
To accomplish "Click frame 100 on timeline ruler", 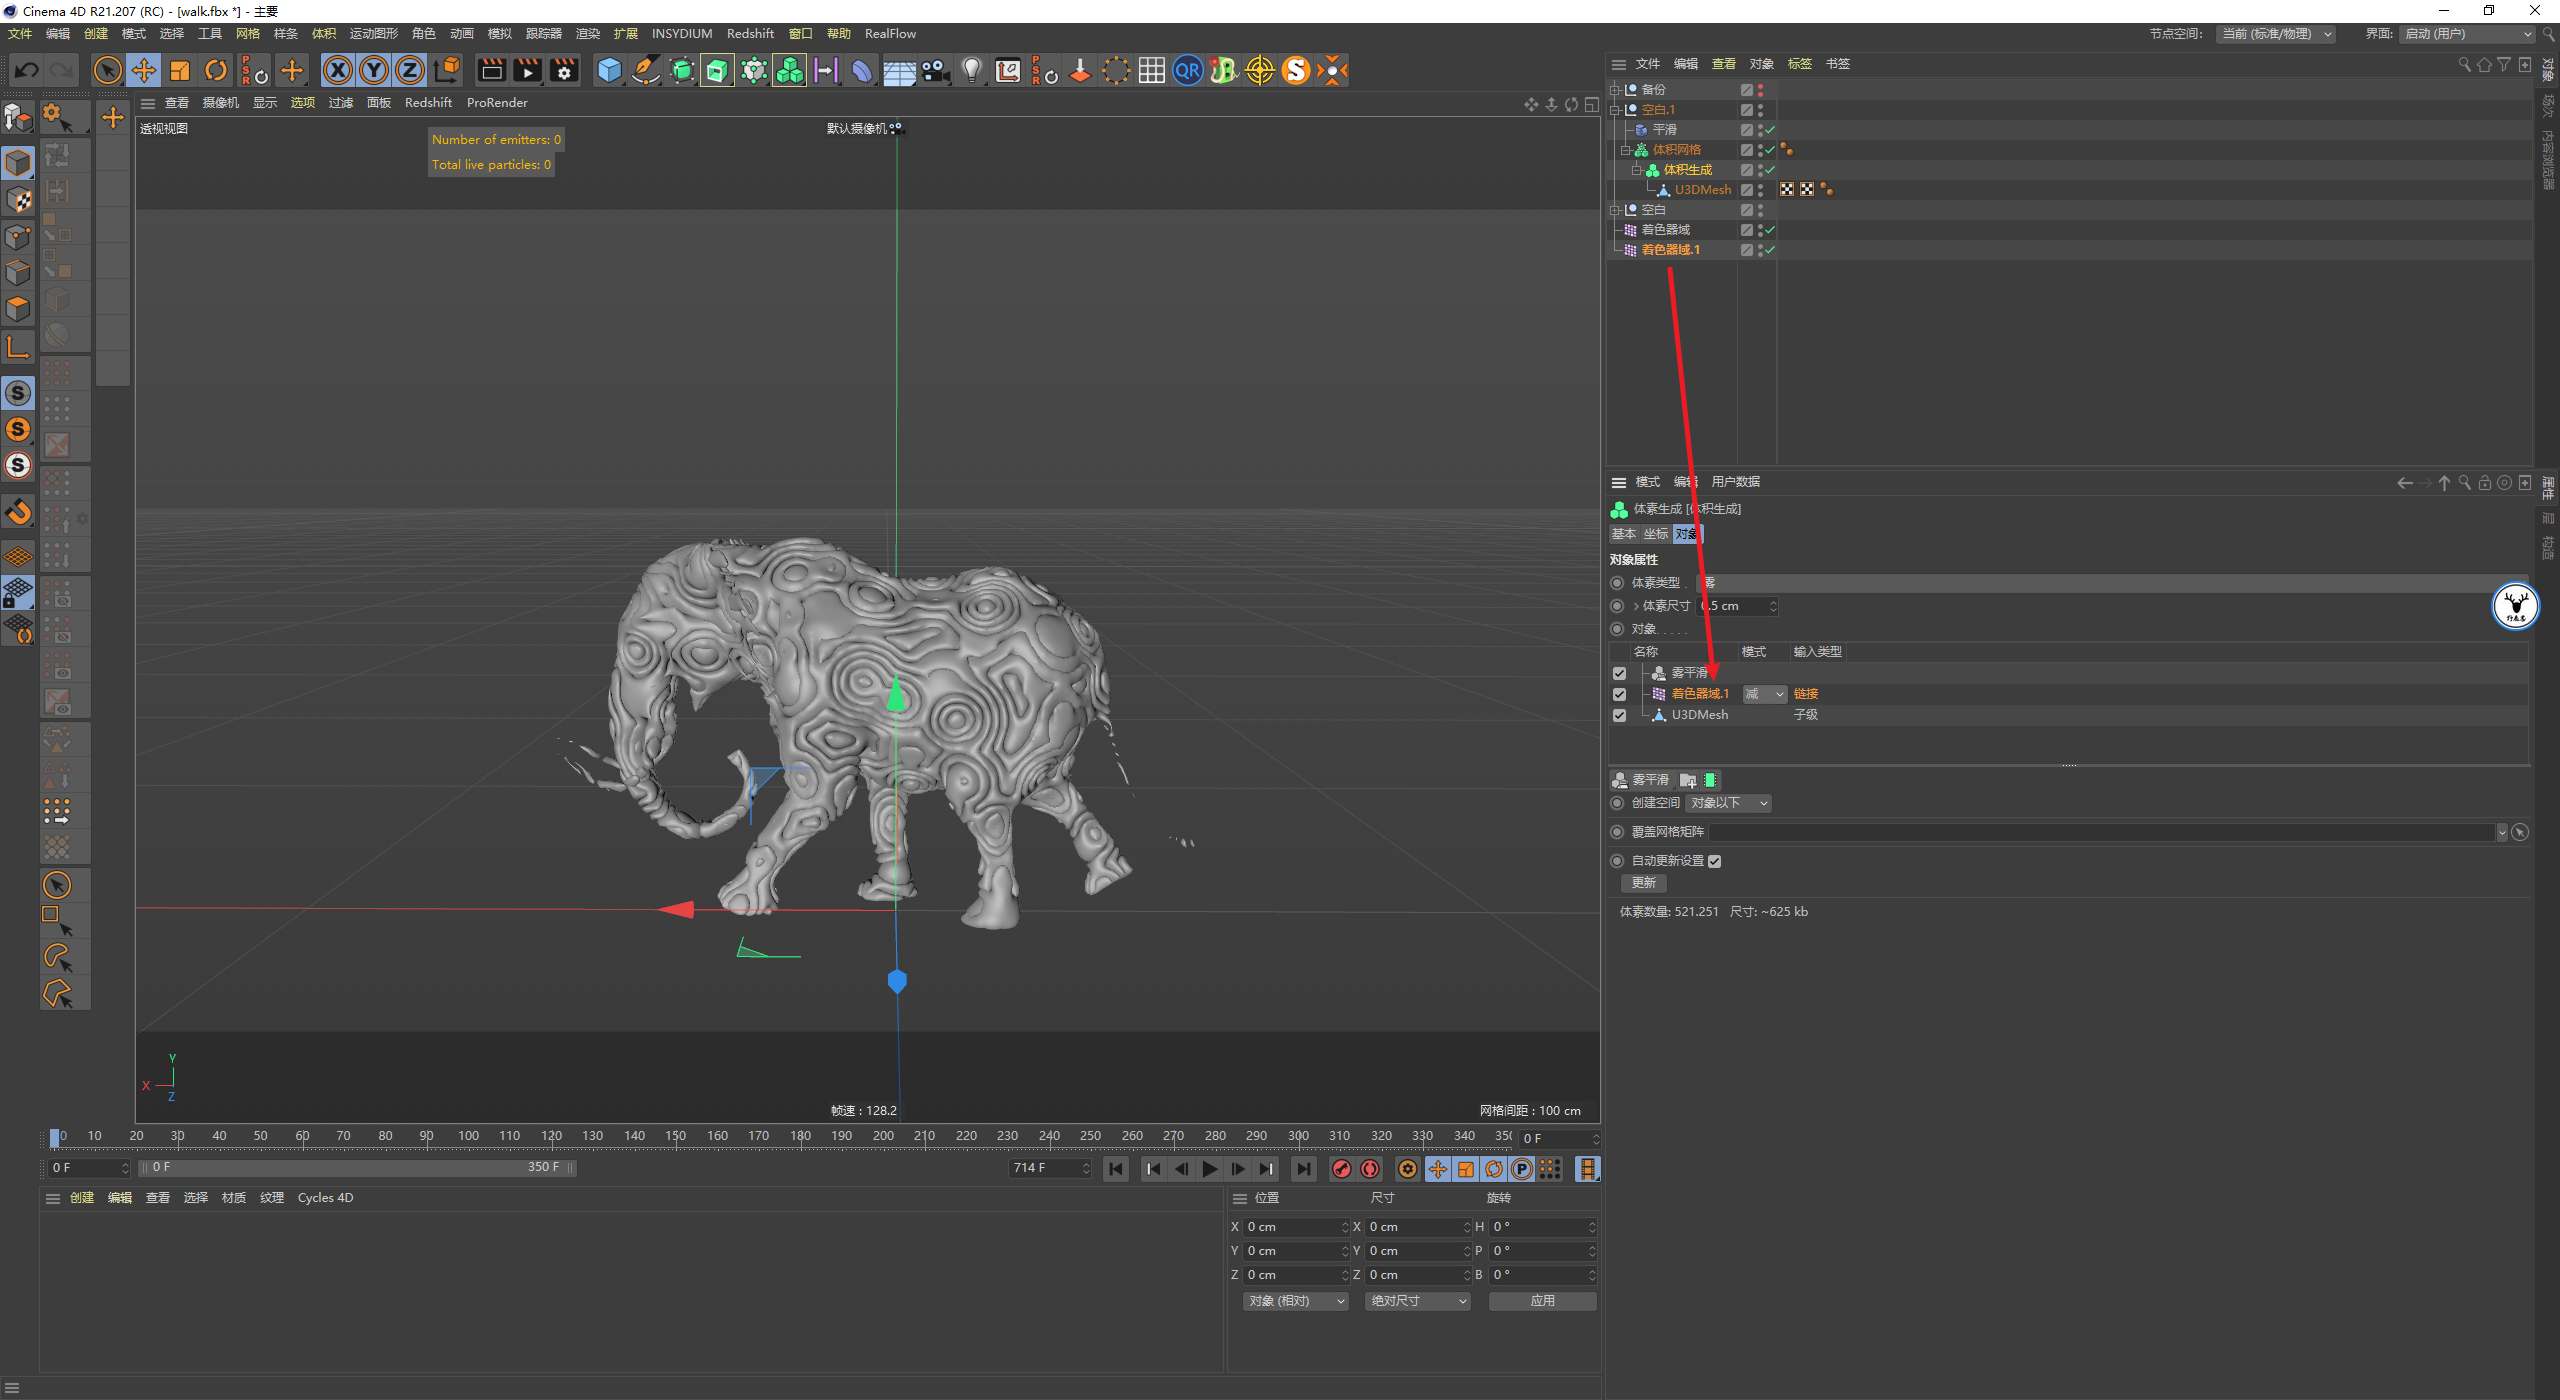I will tap(468, 1136).
